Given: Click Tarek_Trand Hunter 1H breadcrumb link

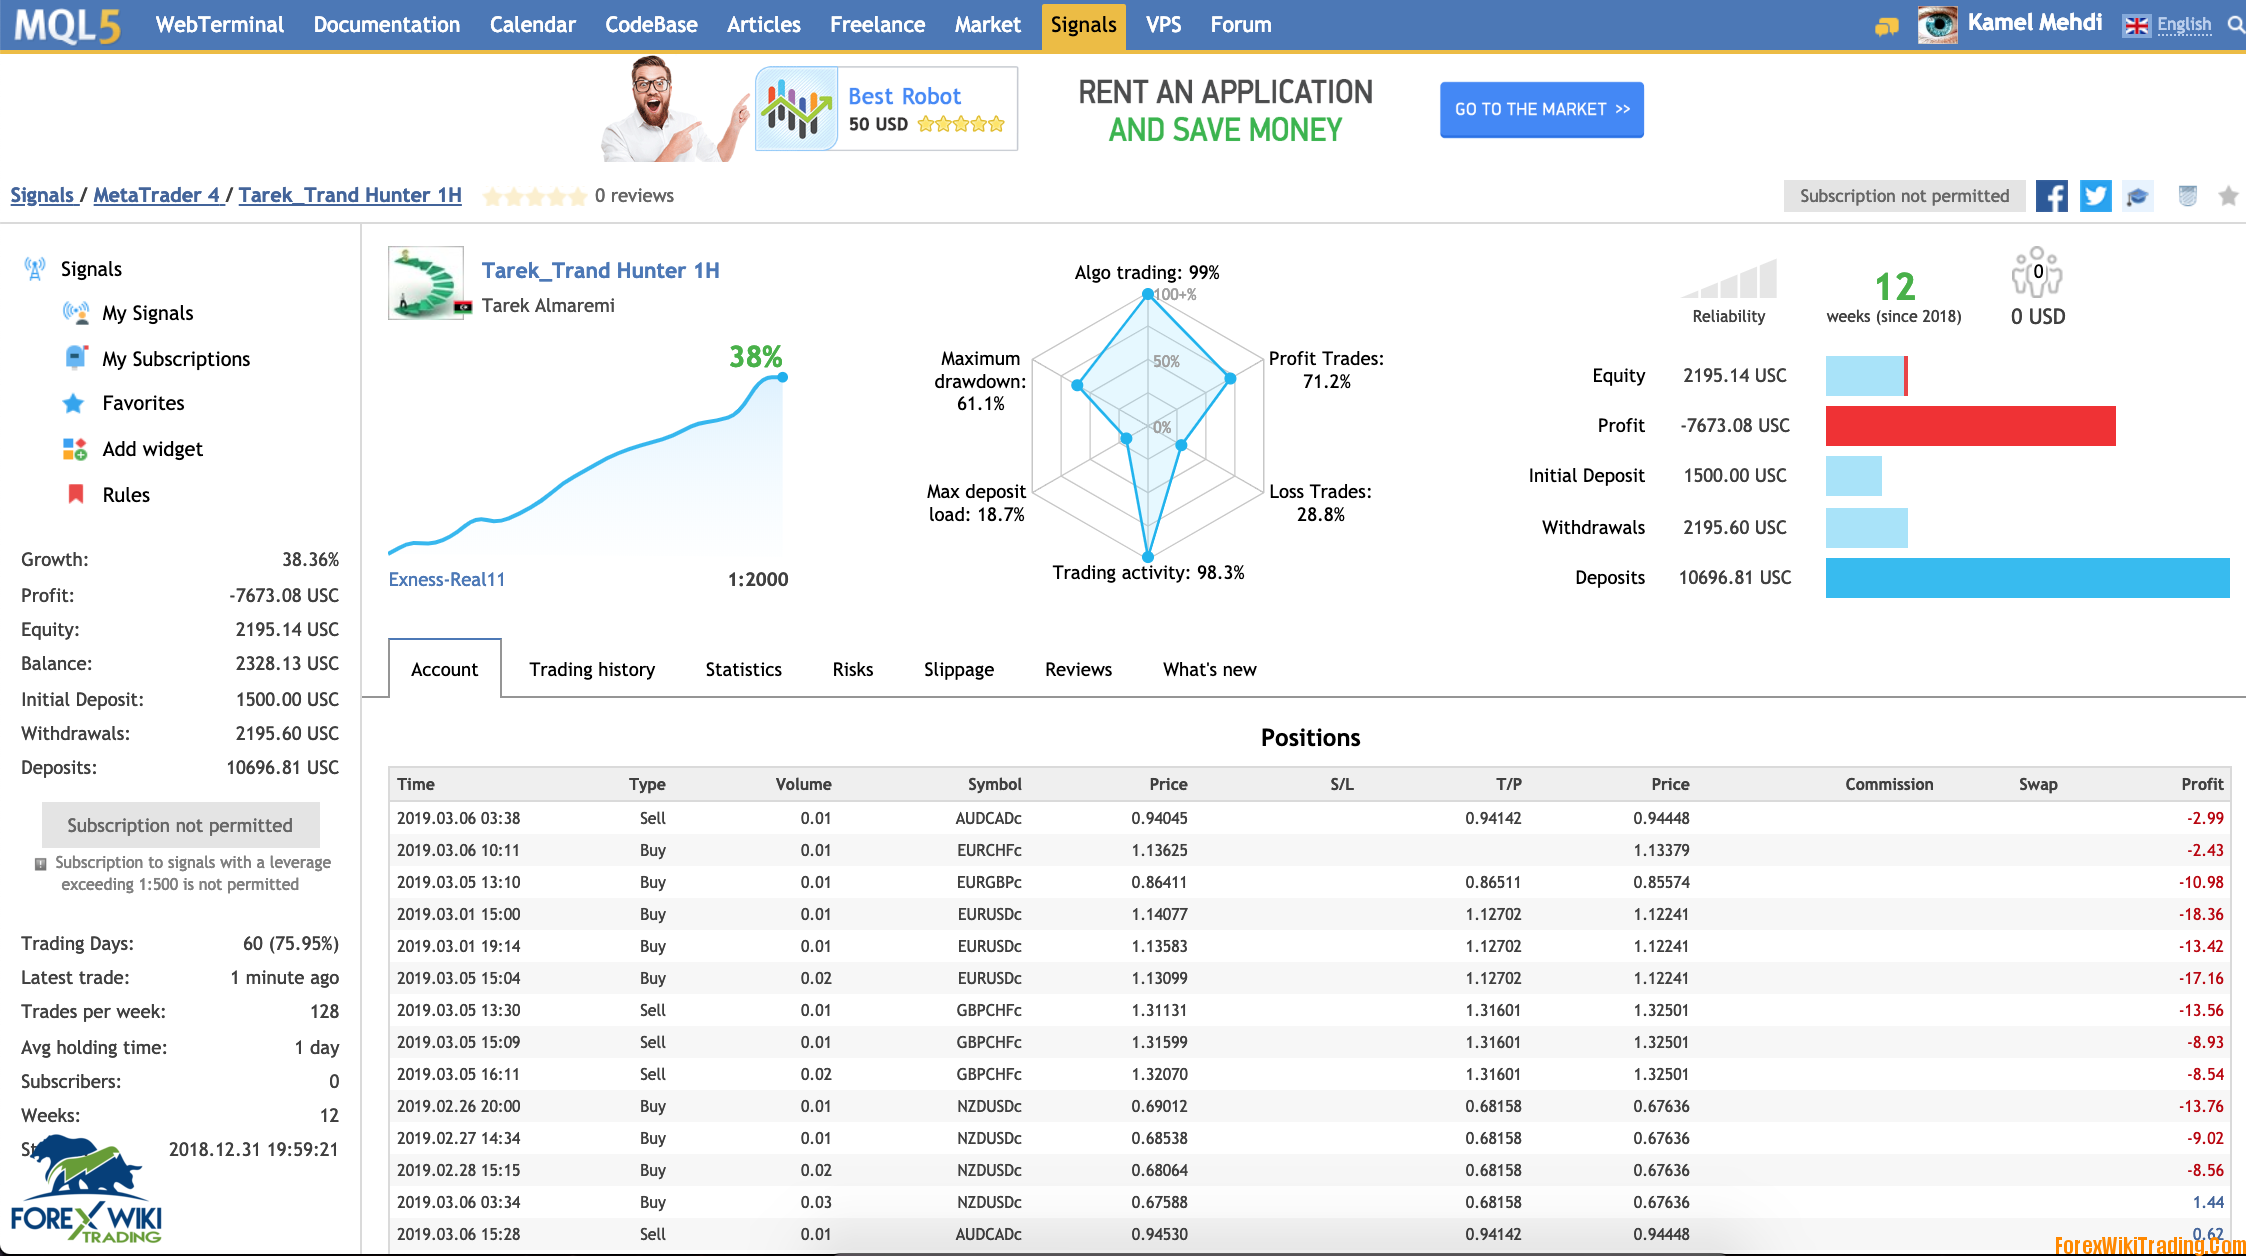Looking at the screenshot, I should click(x=350, y=195).
